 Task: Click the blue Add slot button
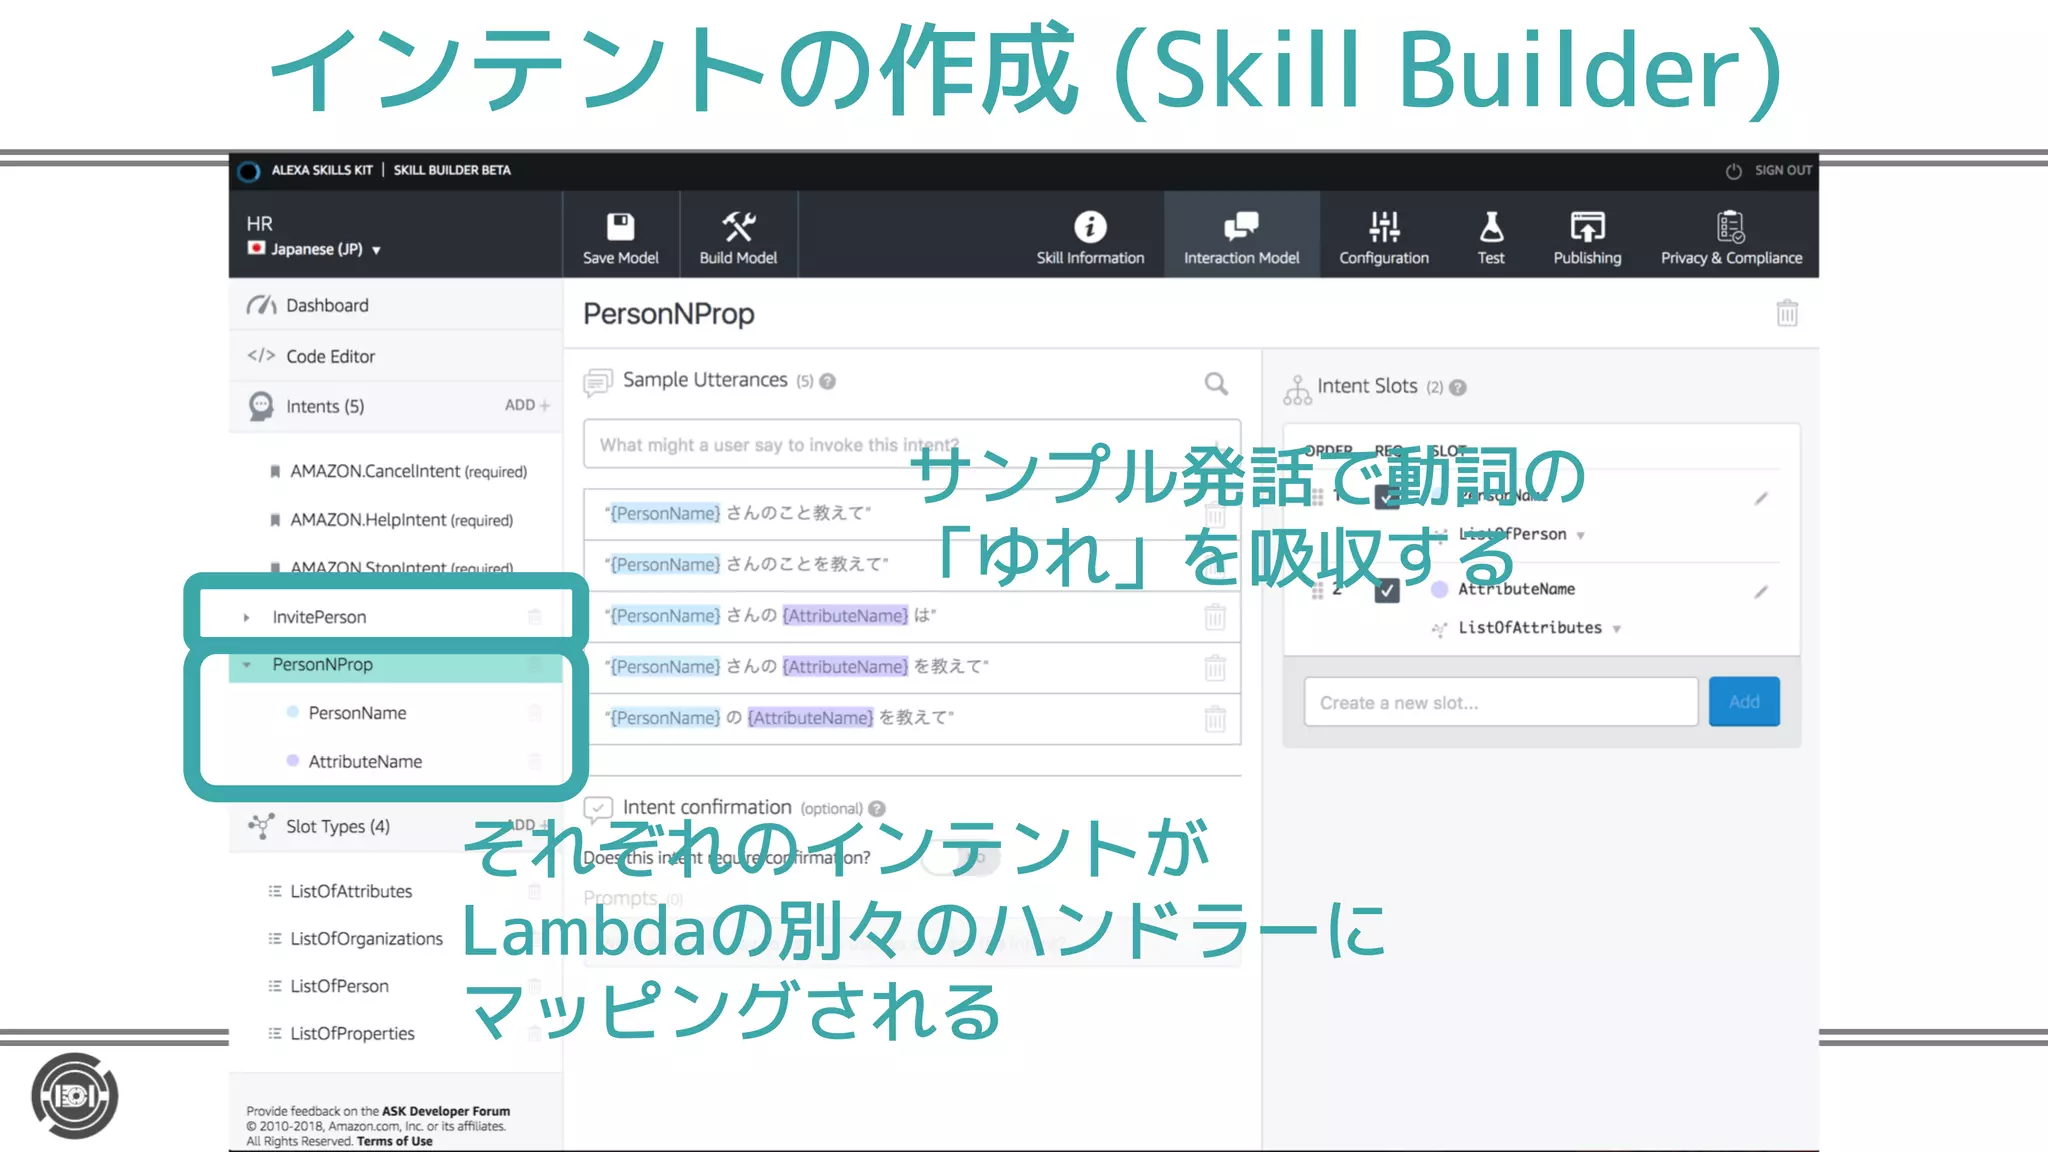[1744, 702]
